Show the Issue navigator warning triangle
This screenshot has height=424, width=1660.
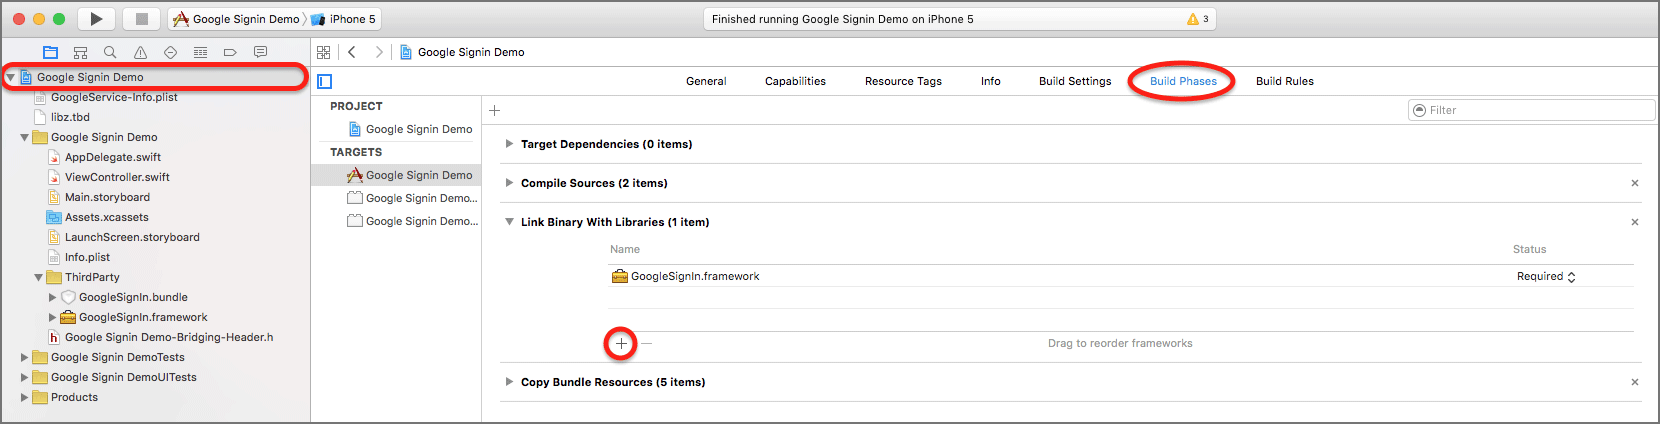(140, 52)
